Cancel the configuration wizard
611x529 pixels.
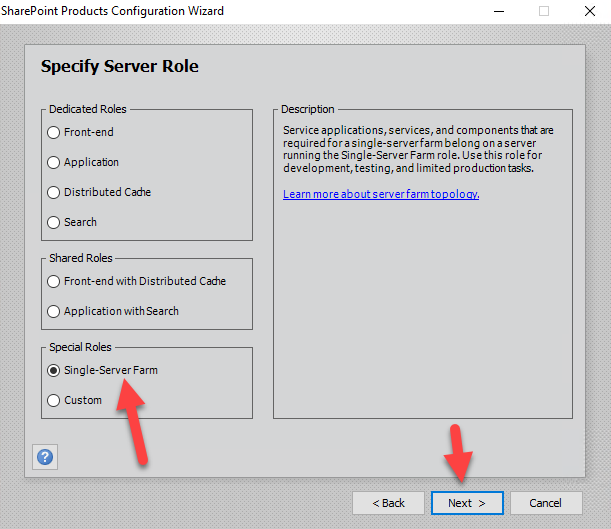pos(546,503)
